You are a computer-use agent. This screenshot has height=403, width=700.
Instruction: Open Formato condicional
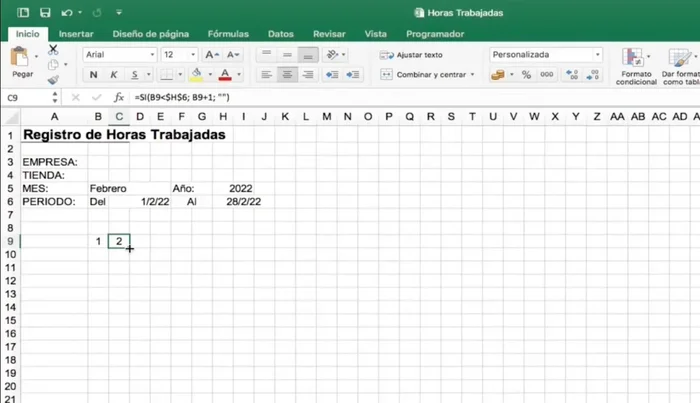coord(636,66)
